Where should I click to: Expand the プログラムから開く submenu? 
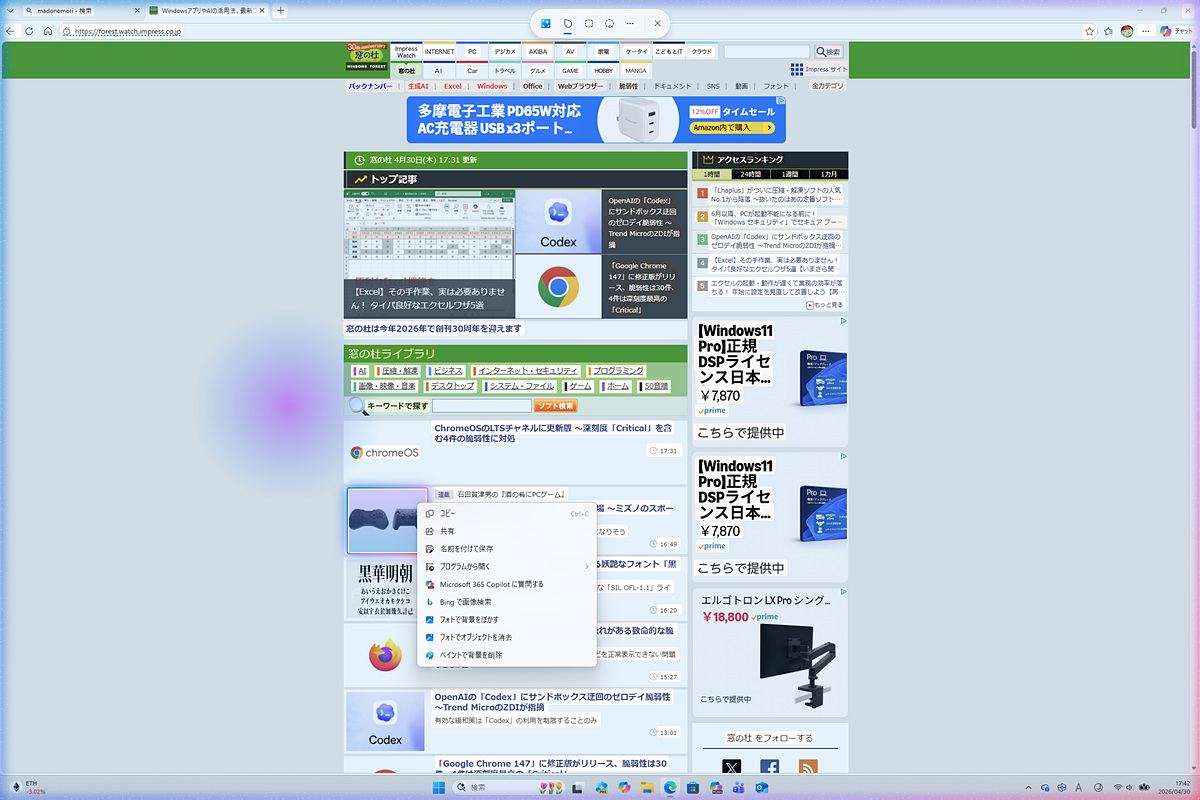pos(507,566)
